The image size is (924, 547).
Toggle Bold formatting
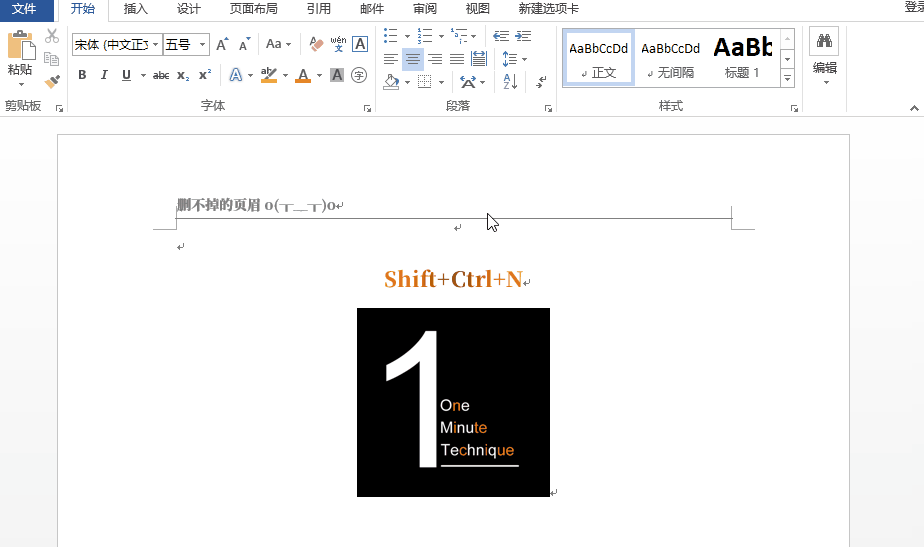pos(82,75)
